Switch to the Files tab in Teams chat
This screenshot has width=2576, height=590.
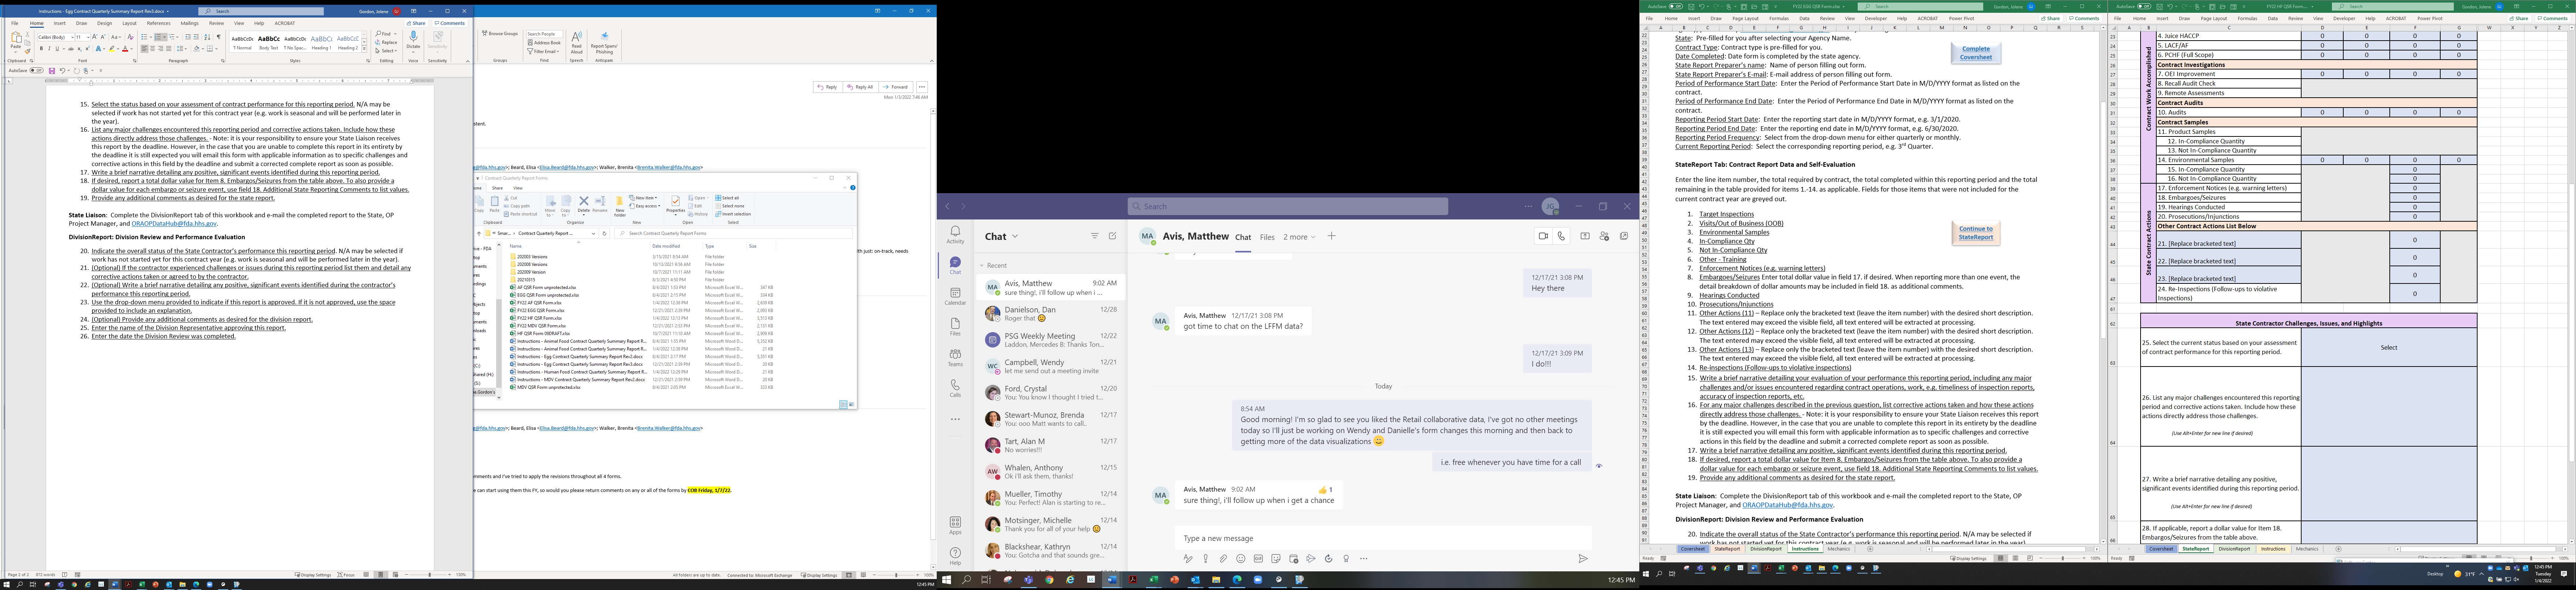pyautogui.click(x=1267, y=237)
